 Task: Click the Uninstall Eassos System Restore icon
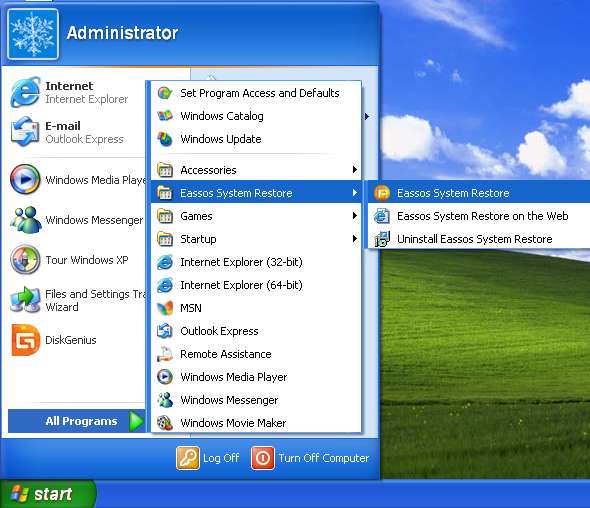click(382, 239)
